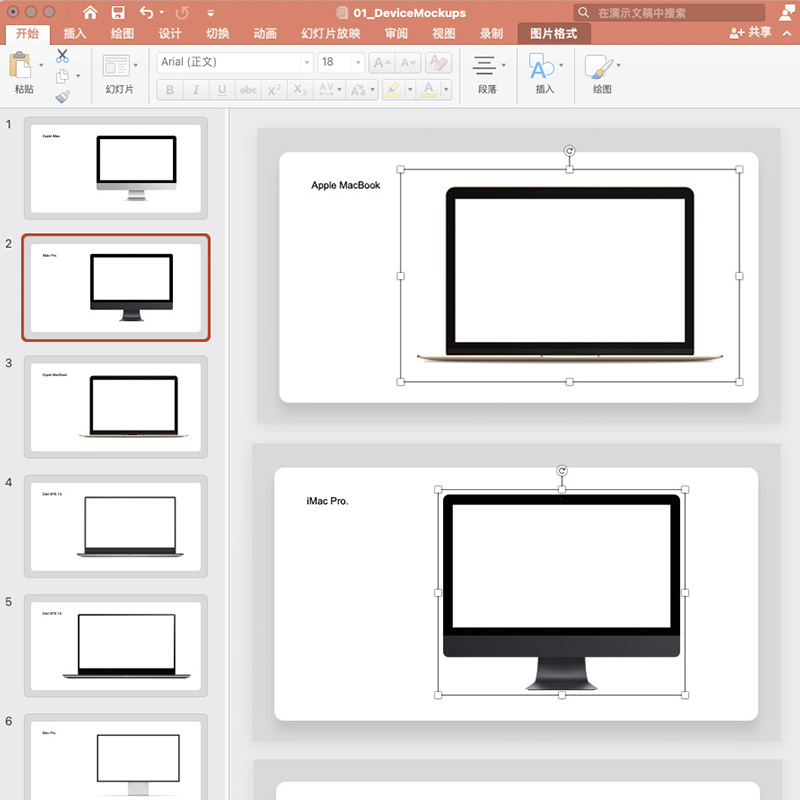This screenshot has width=800, height=800.
Task: Select the MacBook mockup image
Action: tap(569, 276)
